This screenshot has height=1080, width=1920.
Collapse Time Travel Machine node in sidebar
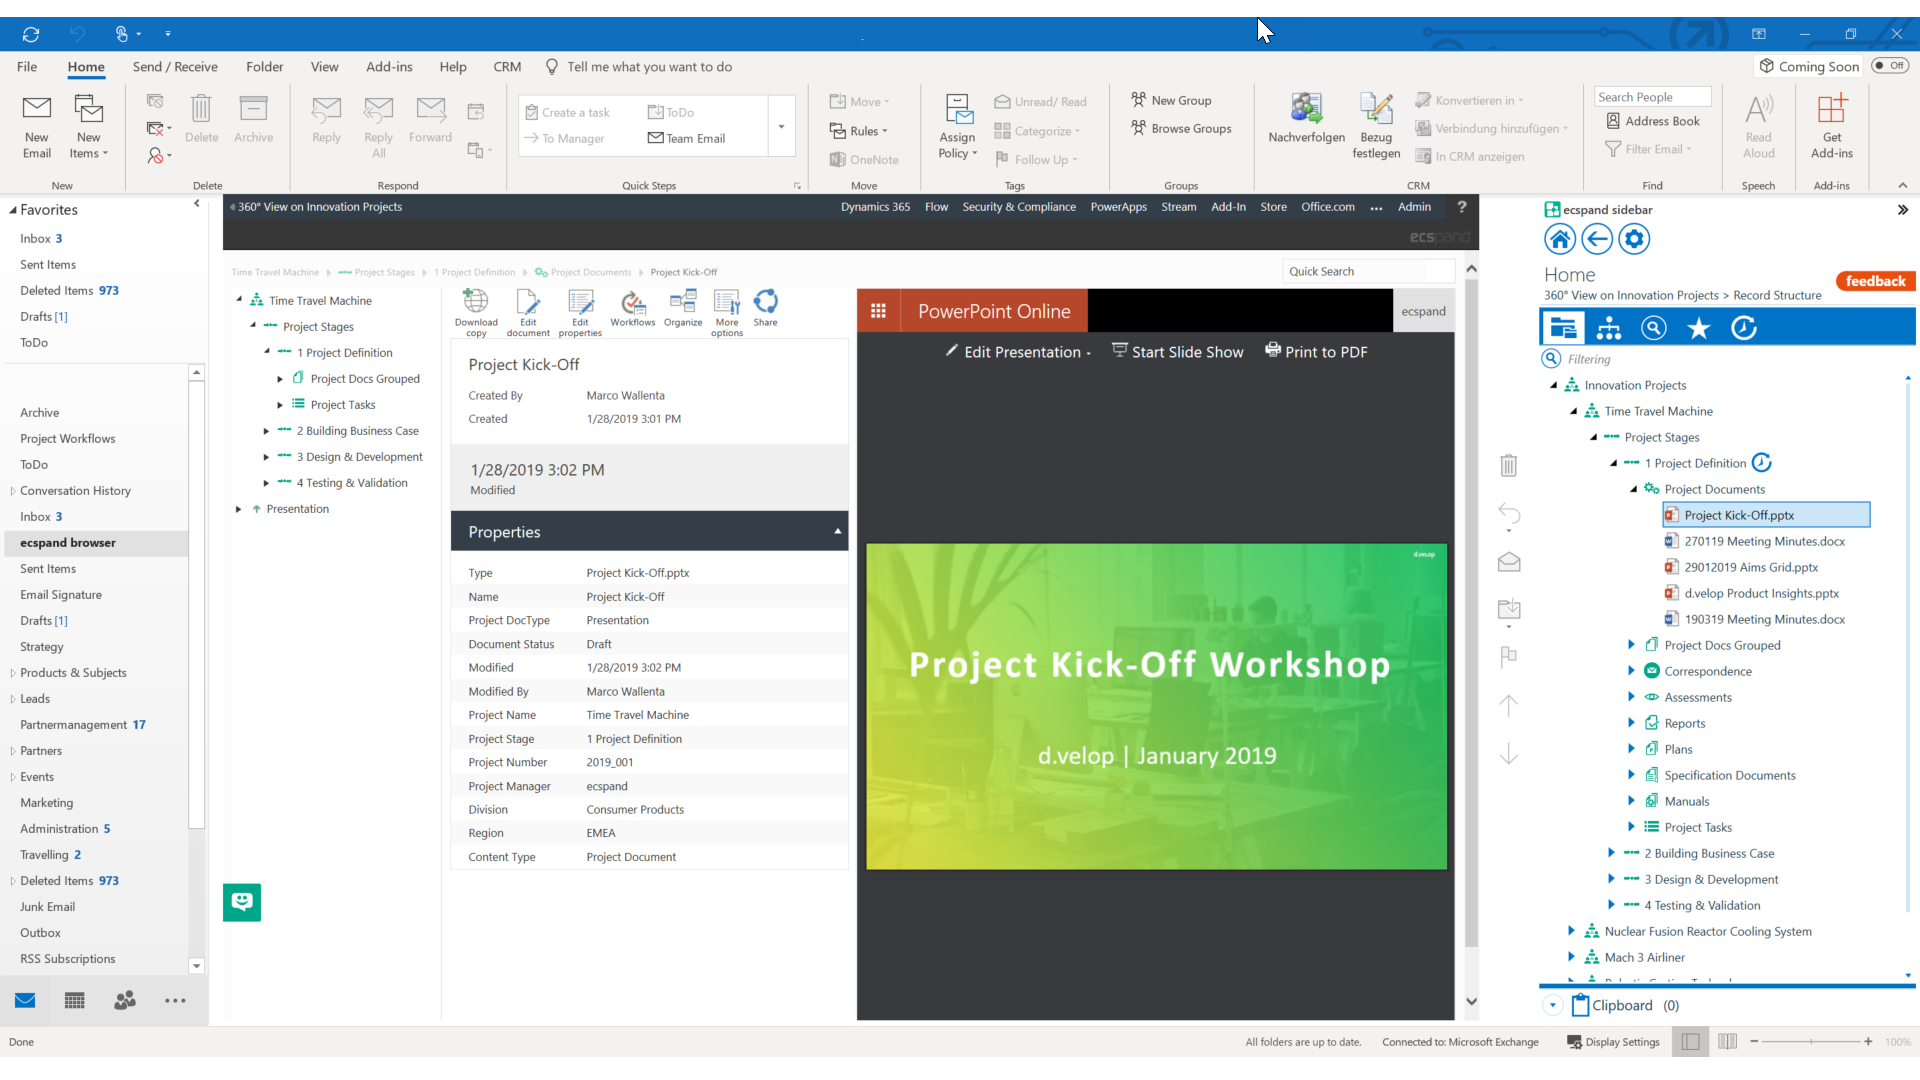pos(1573,411)
